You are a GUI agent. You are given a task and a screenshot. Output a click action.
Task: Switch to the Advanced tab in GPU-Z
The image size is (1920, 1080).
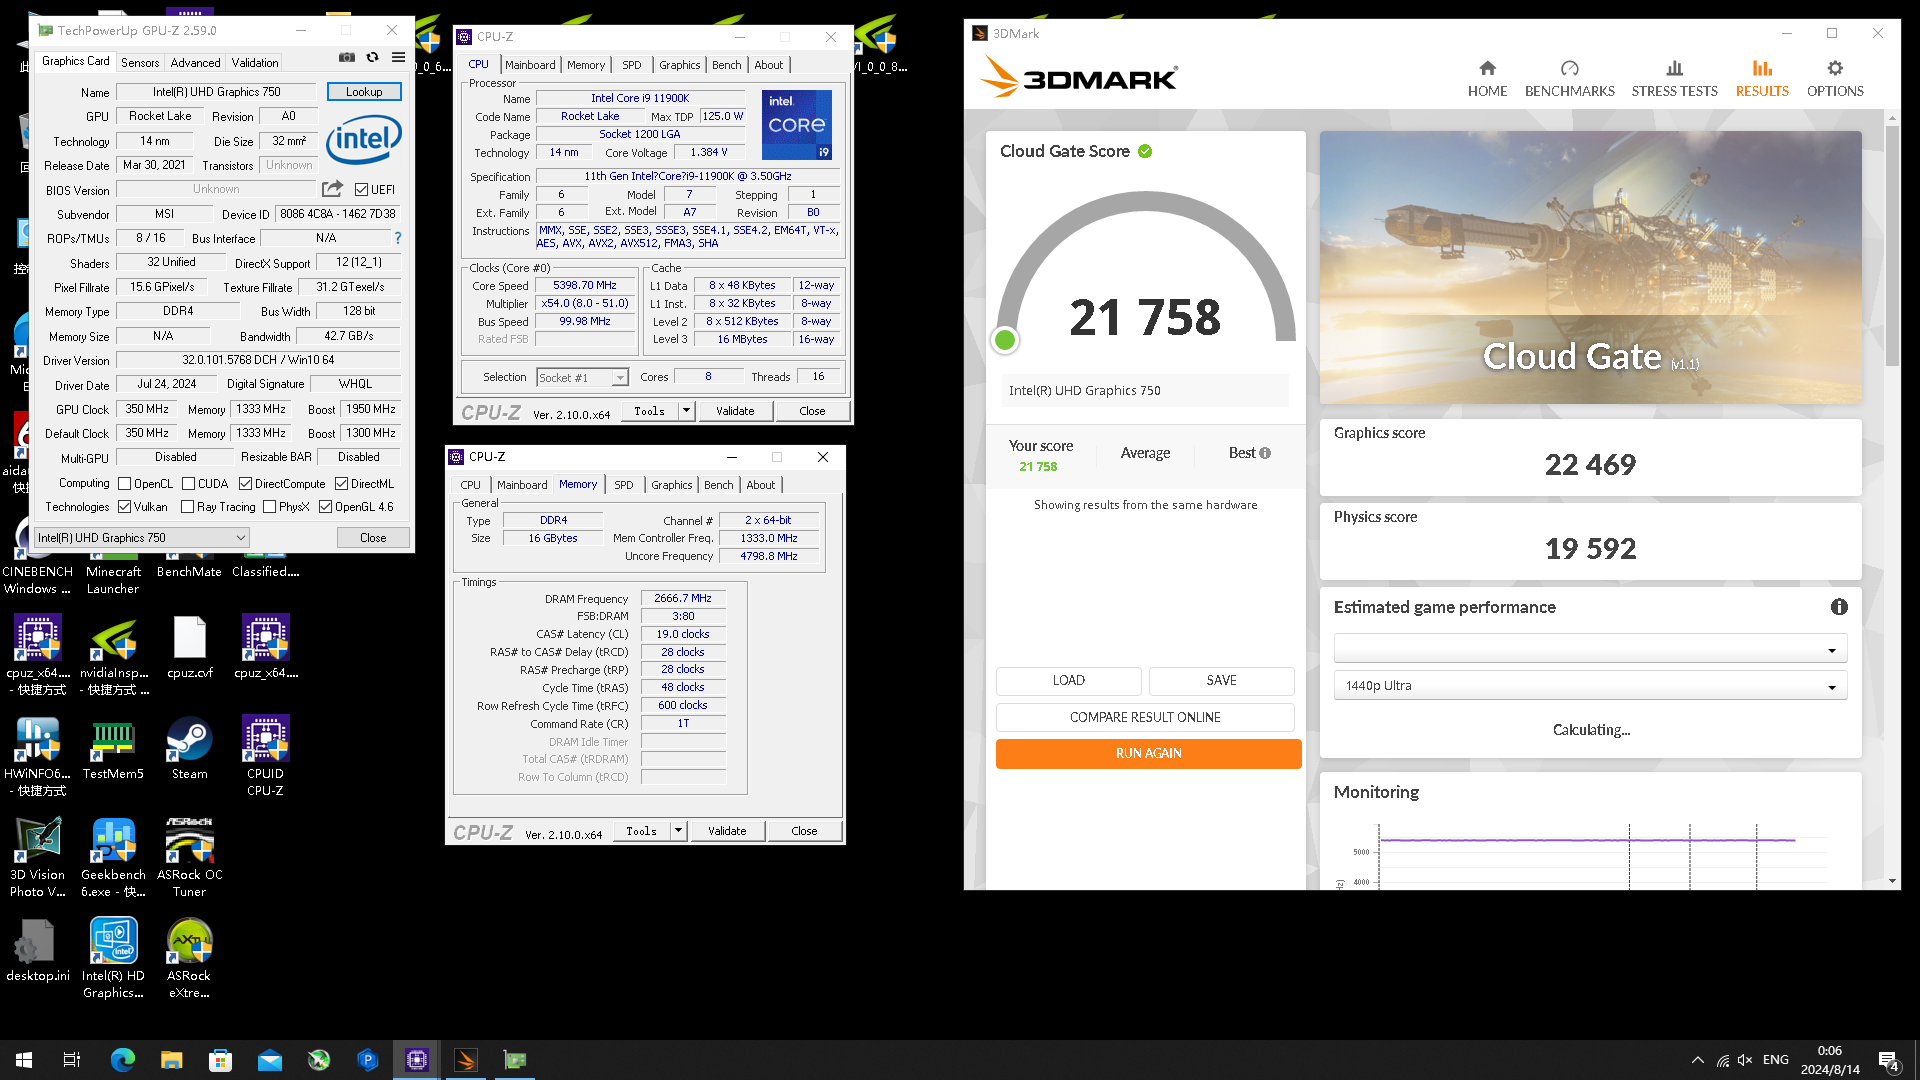(195, 62)
